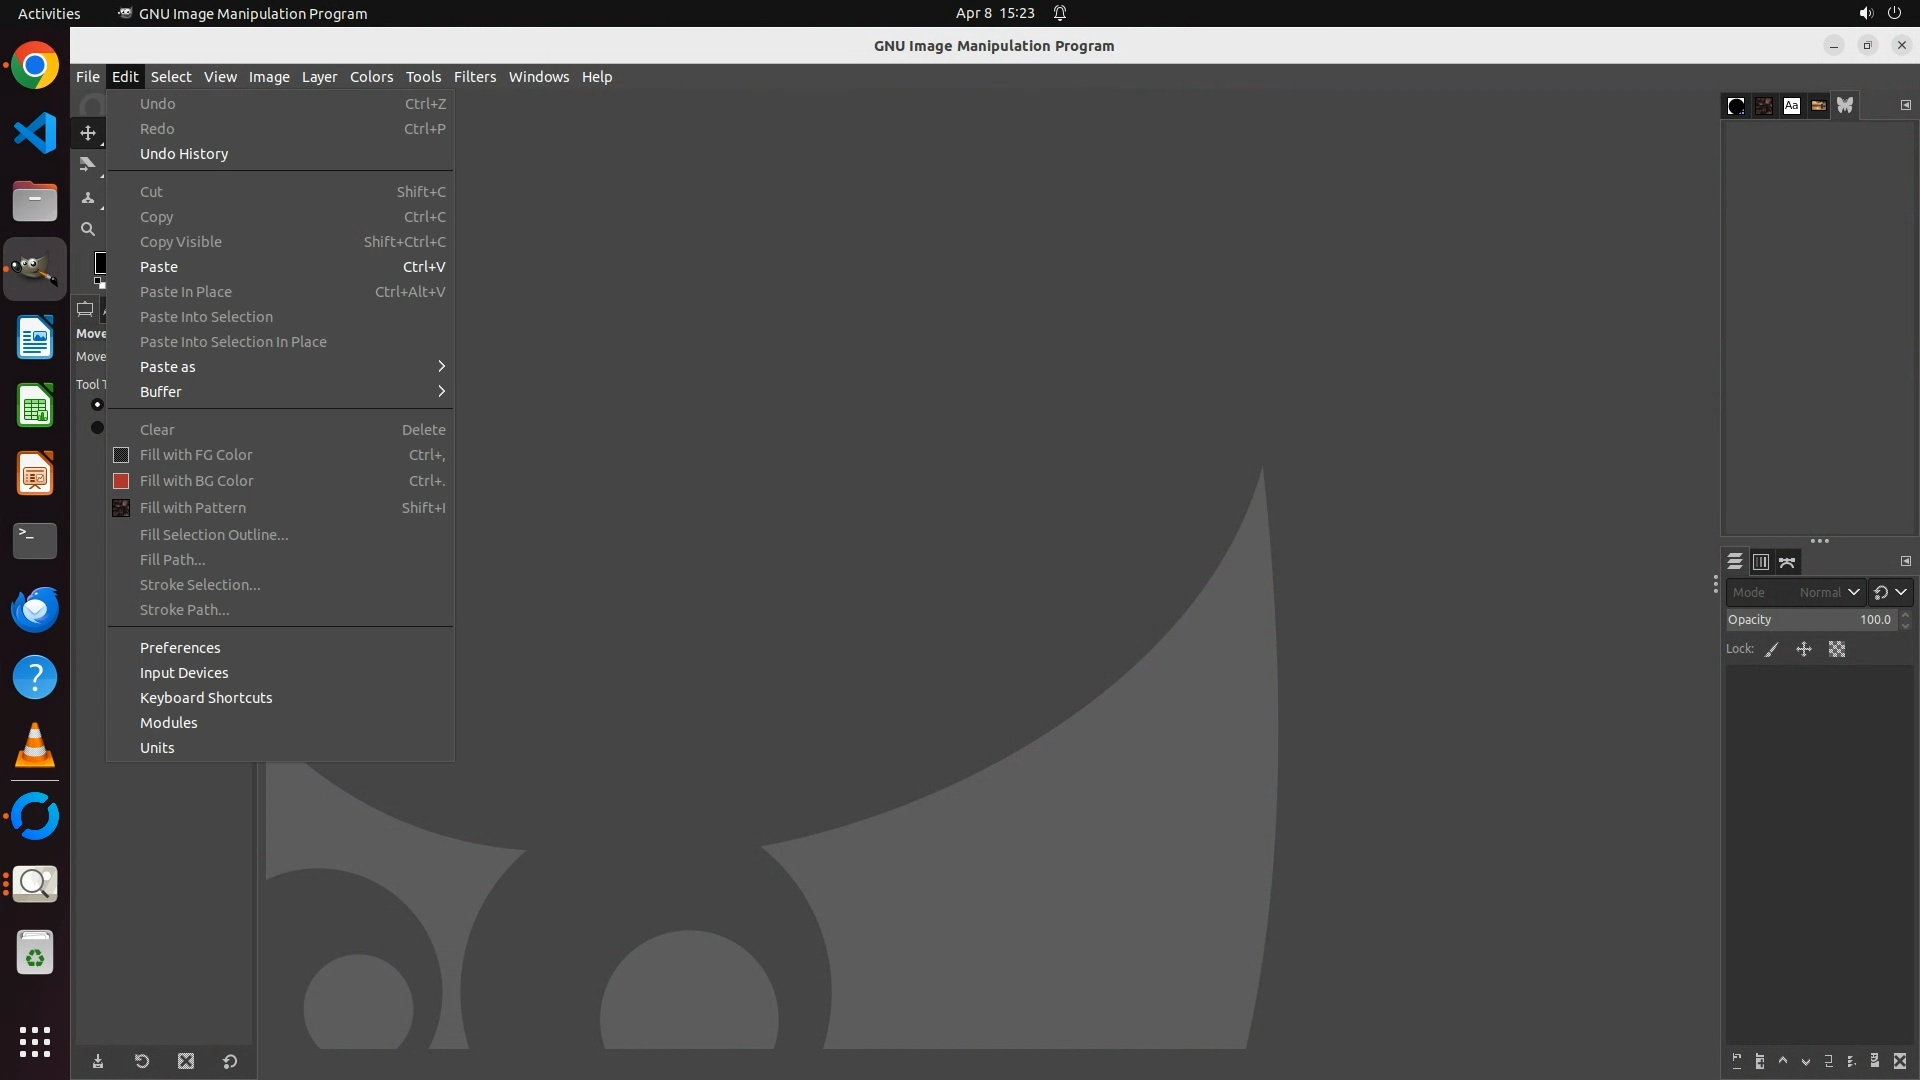The height and width of the screenshot is (1080, 1920).
Task: Switch to the Channels tab icon
Action: point(1761,562)
